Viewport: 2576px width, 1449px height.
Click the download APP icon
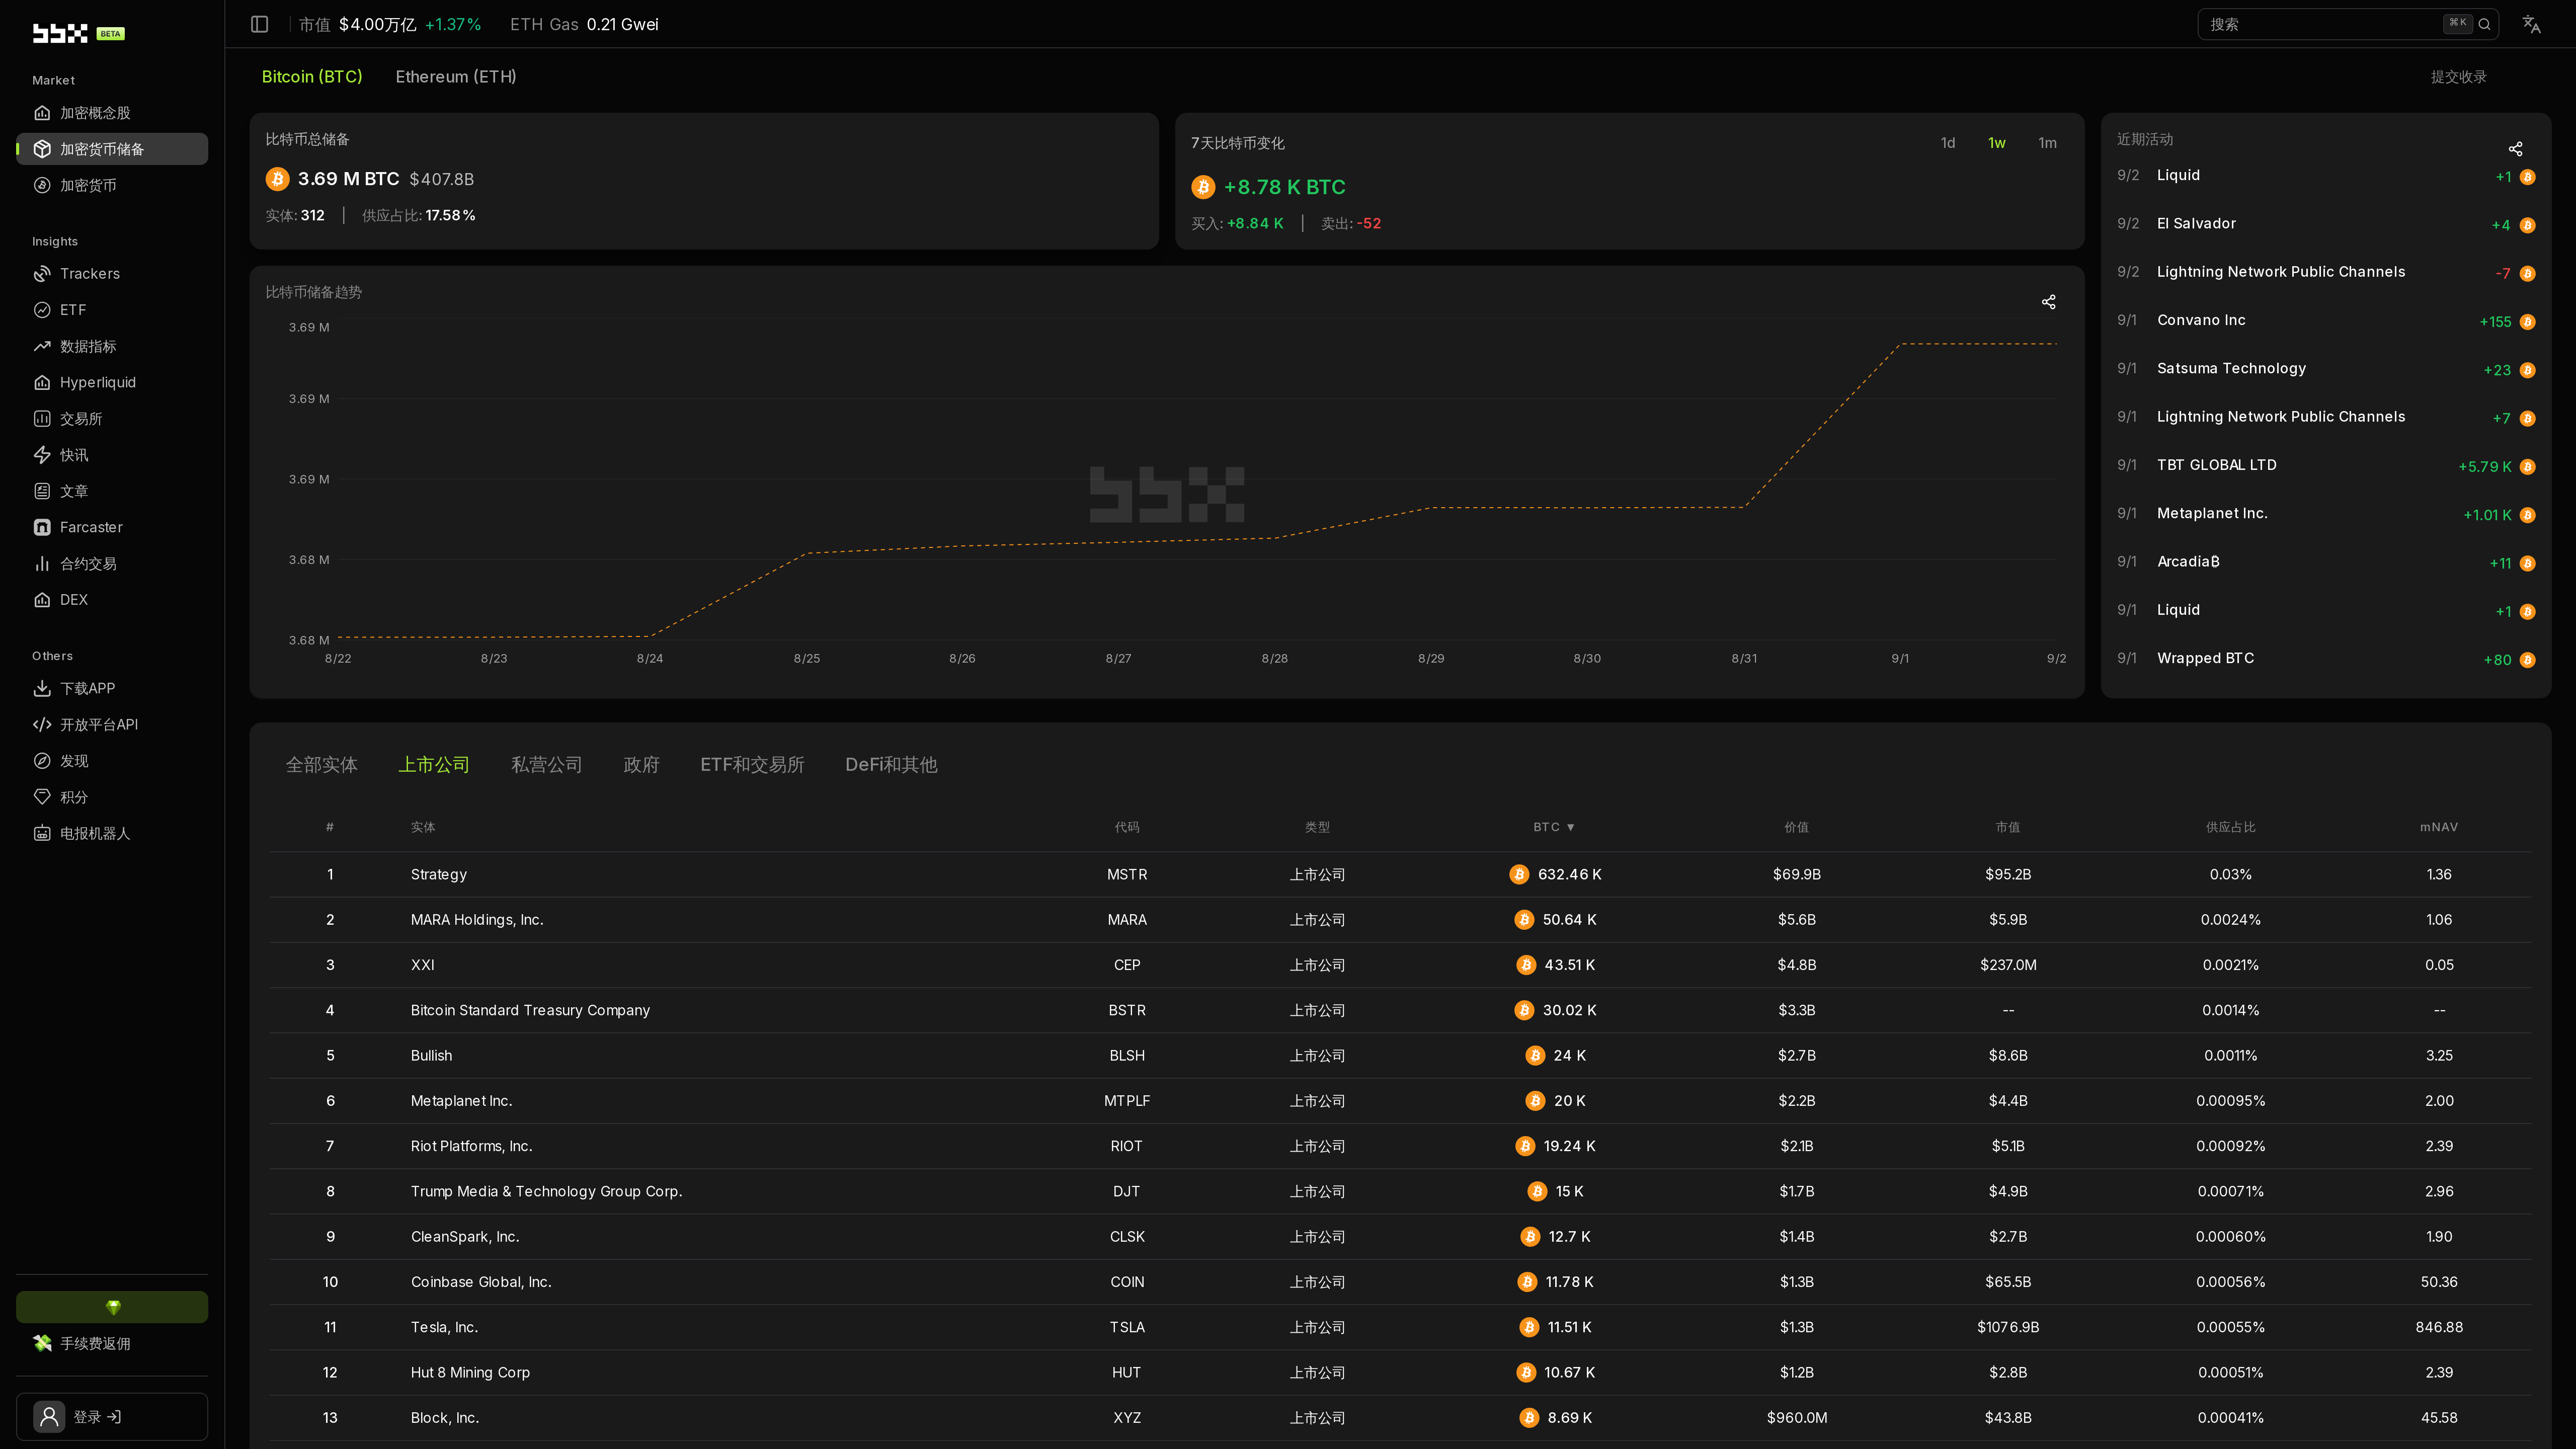click(x=42, y=688)
